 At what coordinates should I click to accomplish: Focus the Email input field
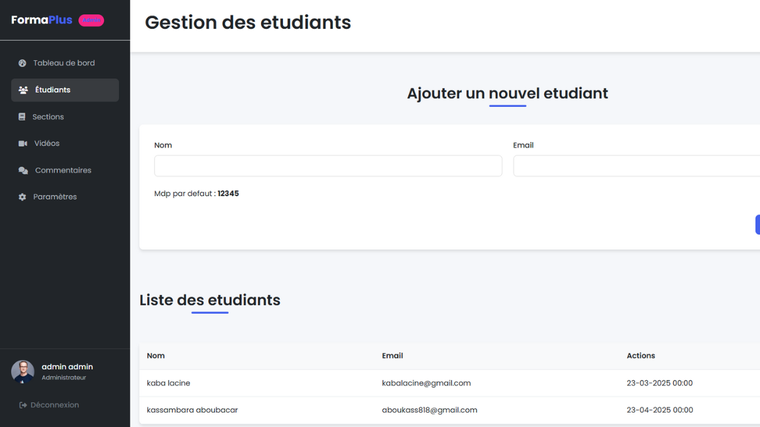click(x=636, y=166)
